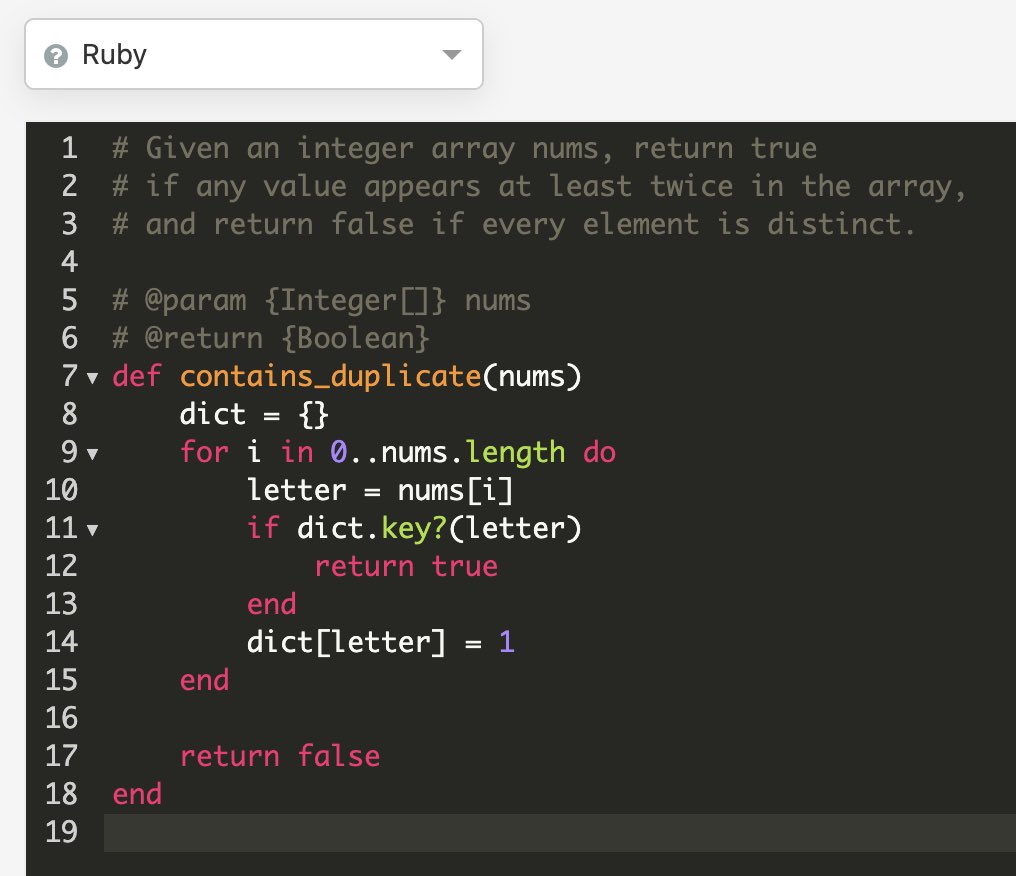The width and height of the screenshot is (1016, 876).
Task: Open the Ruby language dropdown
Action: 253,54
